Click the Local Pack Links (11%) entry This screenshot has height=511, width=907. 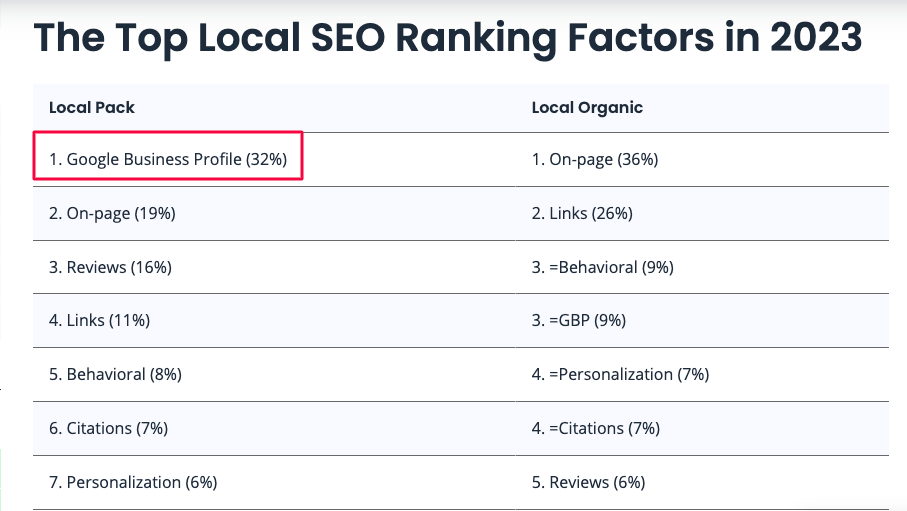(99, 321)
